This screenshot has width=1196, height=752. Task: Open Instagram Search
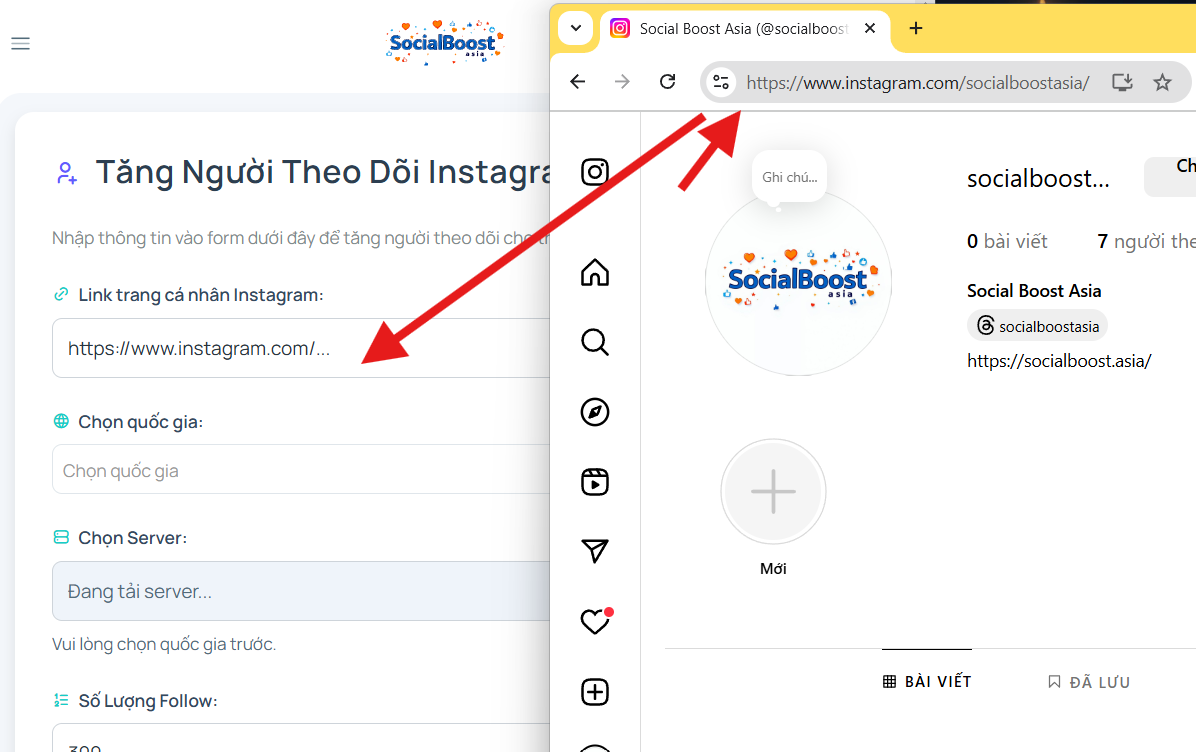(x=595, y=342)
